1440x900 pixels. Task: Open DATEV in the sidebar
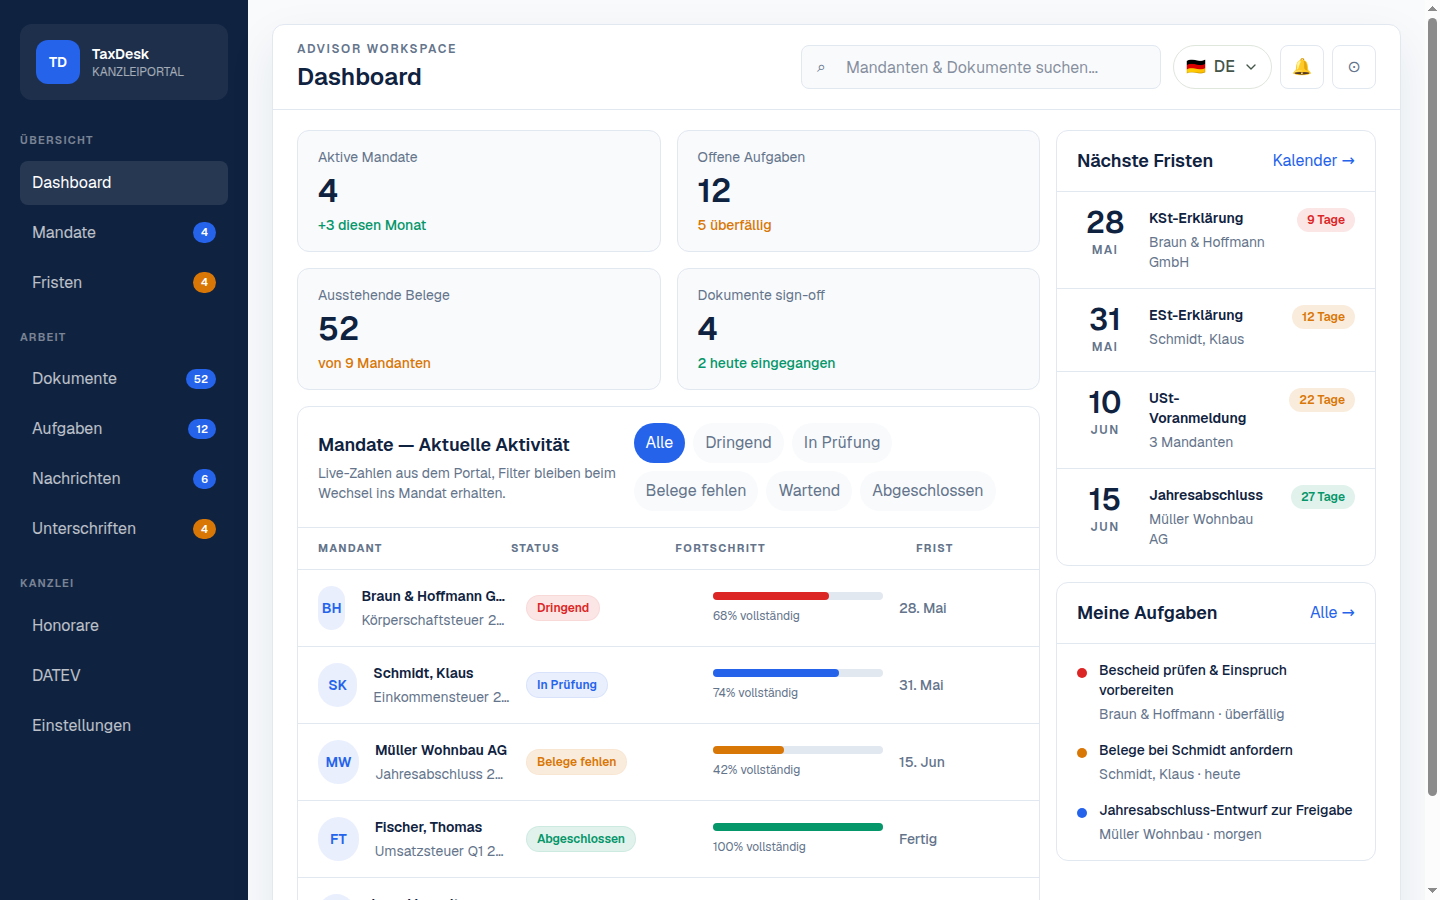[124, 676]
